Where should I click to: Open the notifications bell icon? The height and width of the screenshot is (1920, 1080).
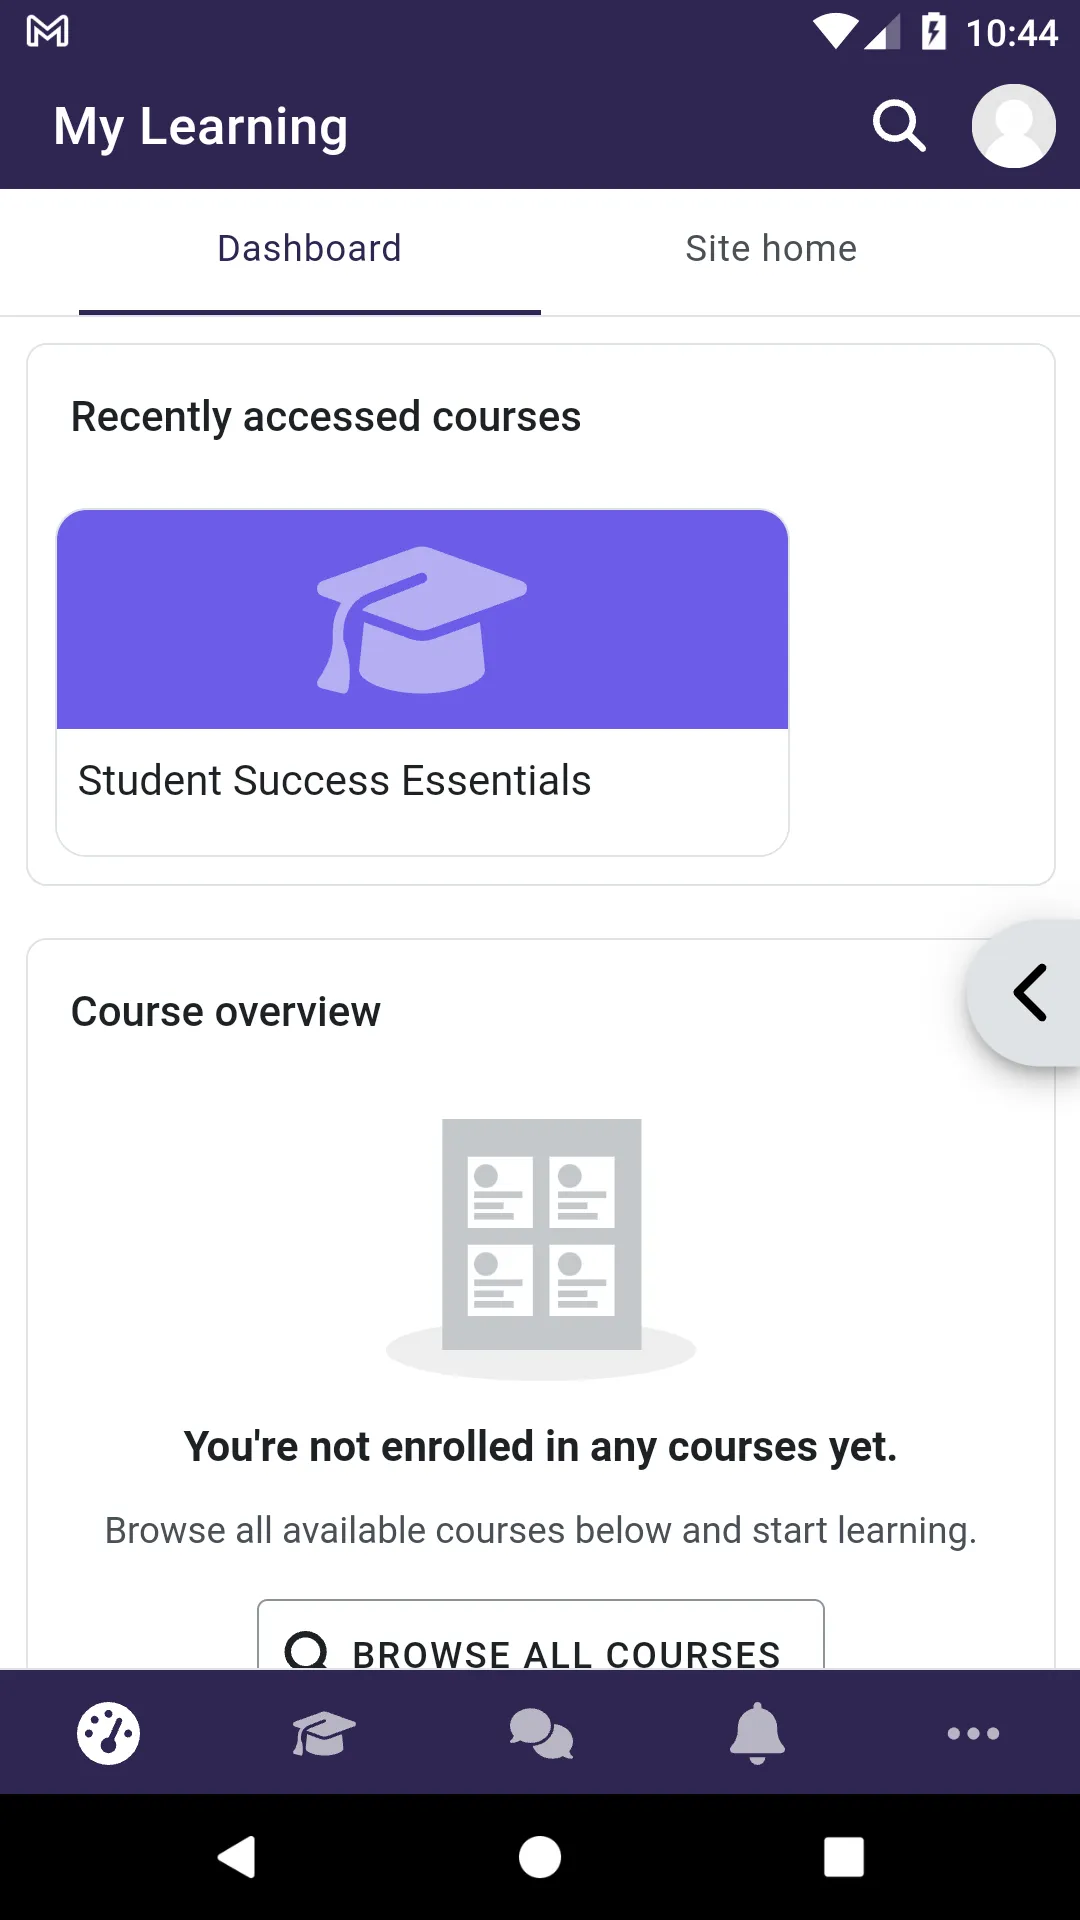coord(757,1733)
